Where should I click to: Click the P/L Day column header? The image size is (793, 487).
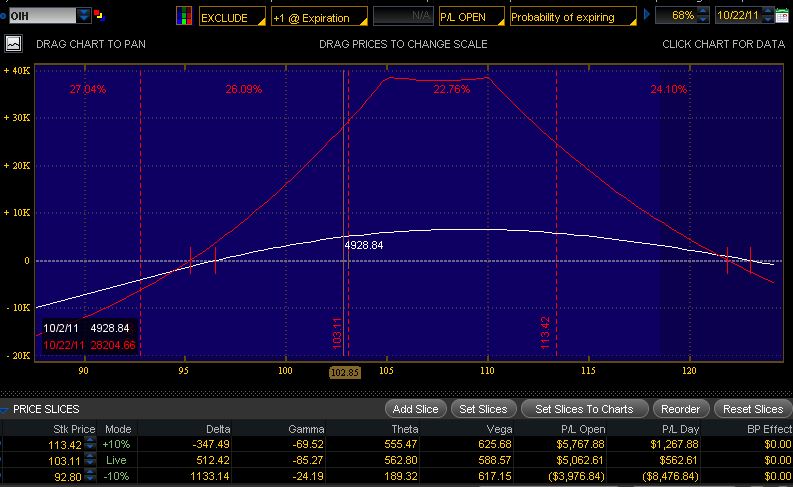coord(680,429)
